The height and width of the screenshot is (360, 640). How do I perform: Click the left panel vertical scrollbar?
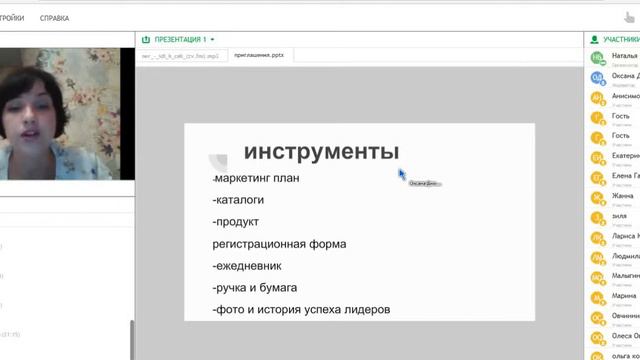pos(132,340)
